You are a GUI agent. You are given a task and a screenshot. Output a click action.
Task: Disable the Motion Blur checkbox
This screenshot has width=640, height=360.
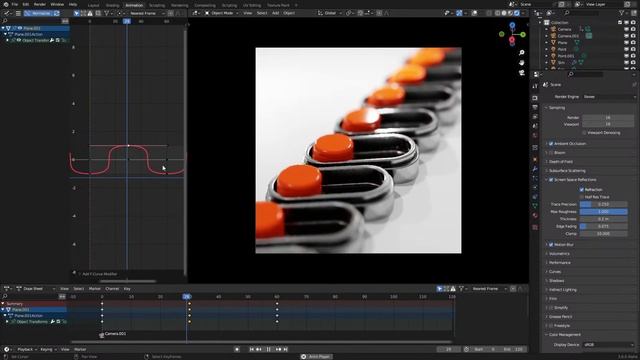[x=551, y=244]
